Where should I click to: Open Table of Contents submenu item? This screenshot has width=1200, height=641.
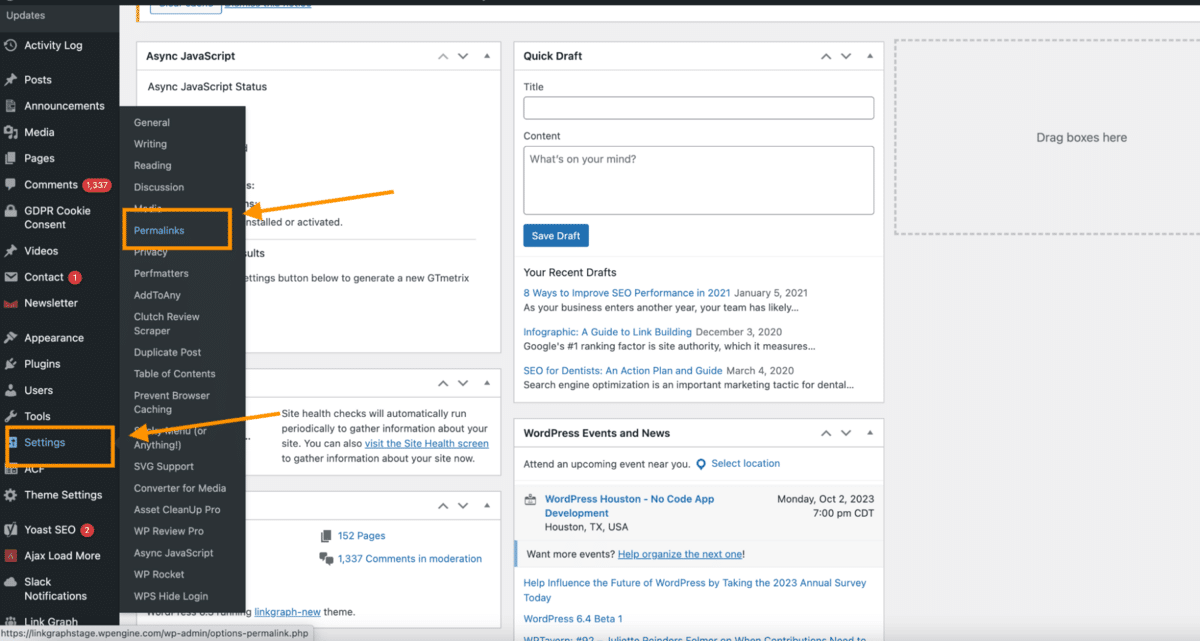pos(175,374)
